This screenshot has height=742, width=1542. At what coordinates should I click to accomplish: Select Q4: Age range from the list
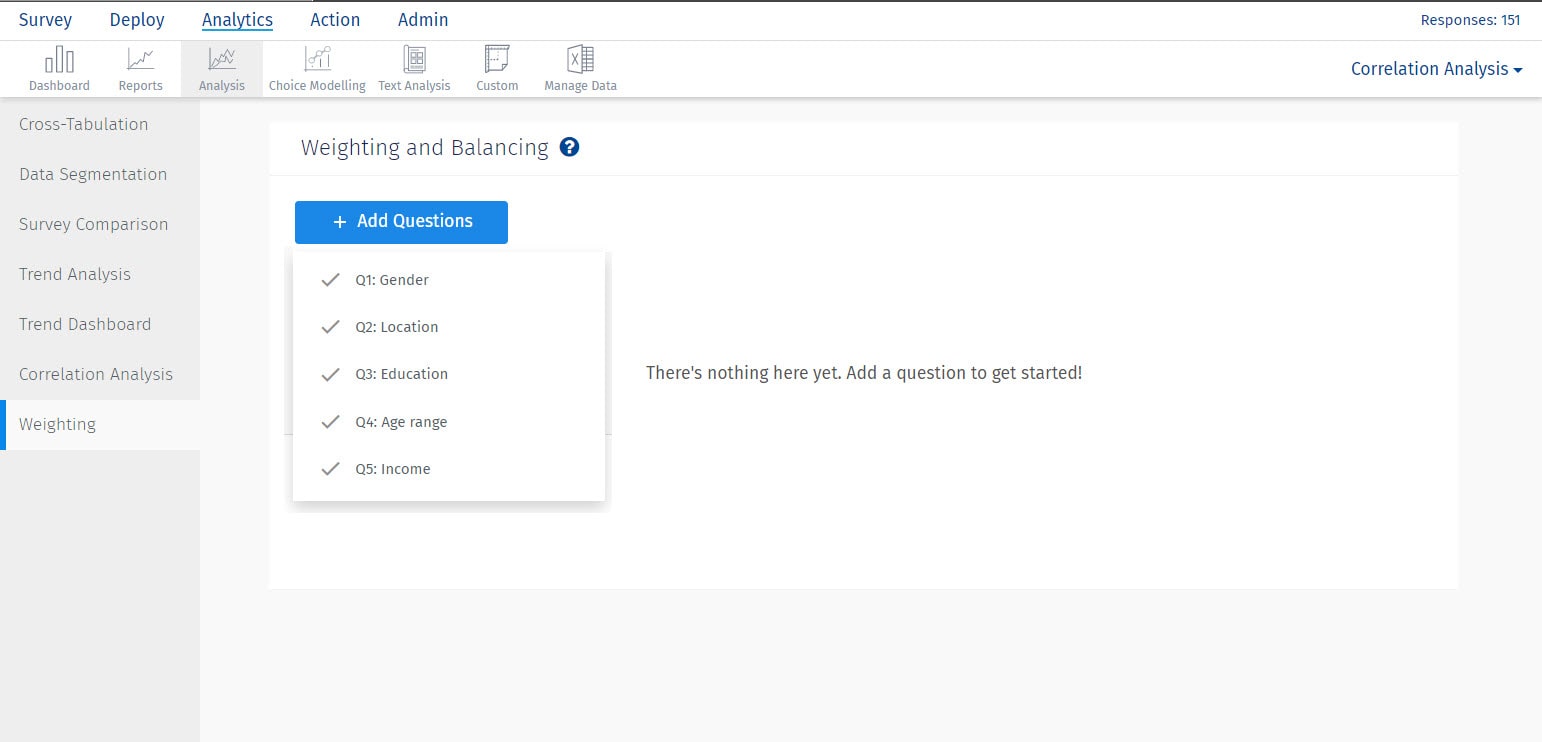pyautogui.click(x=400, y=421)
